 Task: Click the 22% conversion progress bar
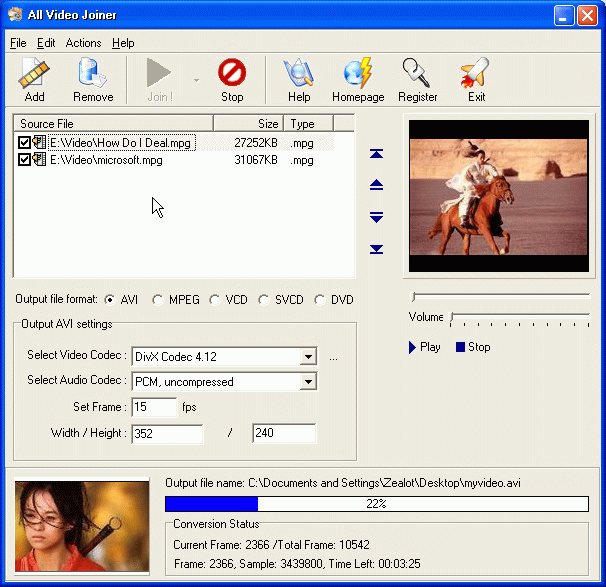(x=377, y=504)
